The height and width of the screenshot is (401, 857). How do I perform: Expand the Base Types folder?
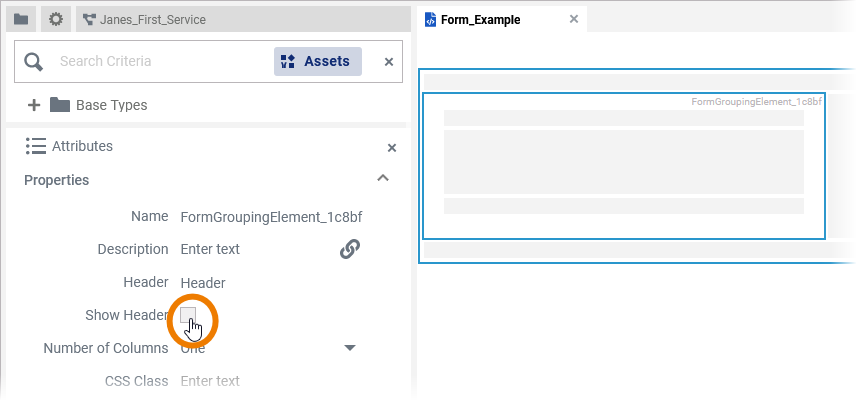(60, 105)
